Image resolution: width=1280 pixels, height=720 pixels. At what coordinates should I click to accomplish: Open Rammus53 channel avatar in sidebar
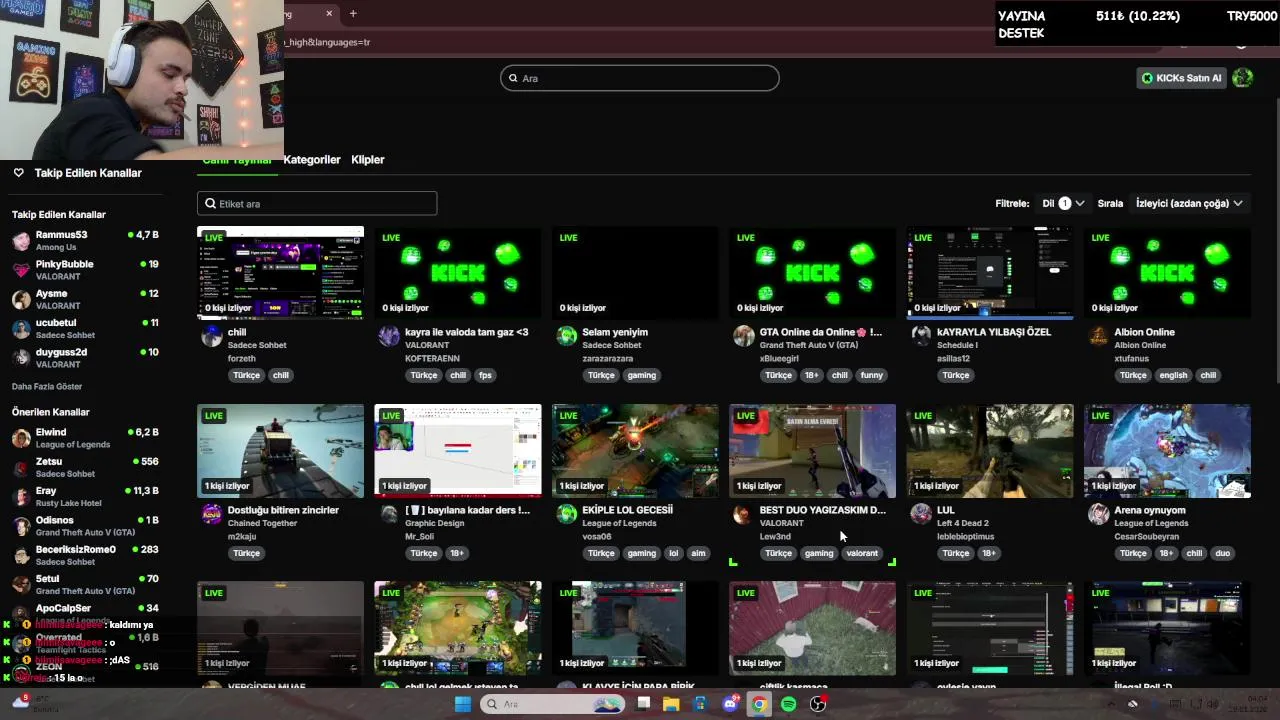[x=21, y=241]
